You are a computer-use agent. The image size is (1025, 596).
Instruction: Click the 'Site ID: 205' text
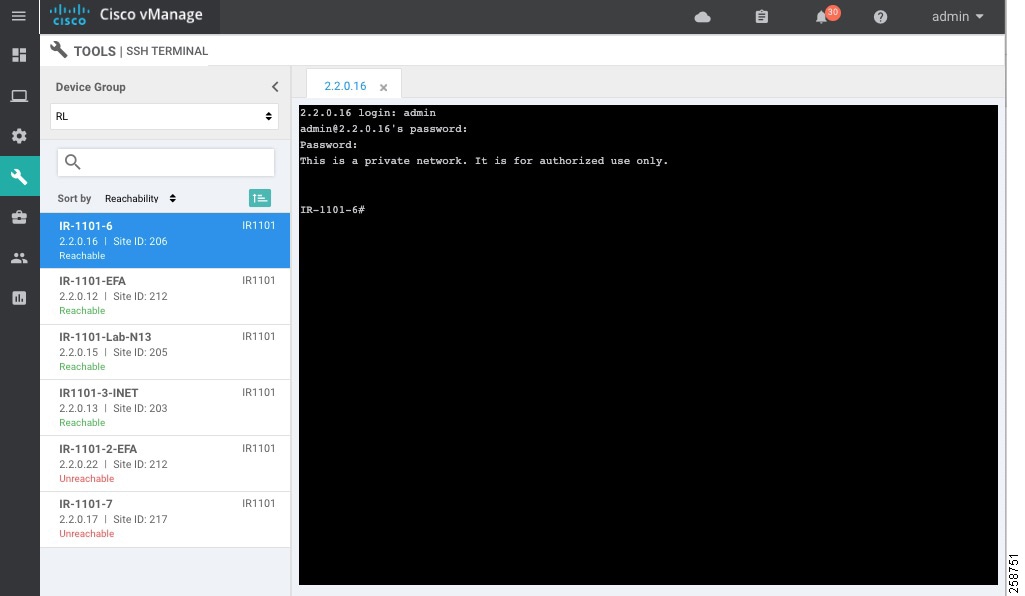tap(140, 352)
